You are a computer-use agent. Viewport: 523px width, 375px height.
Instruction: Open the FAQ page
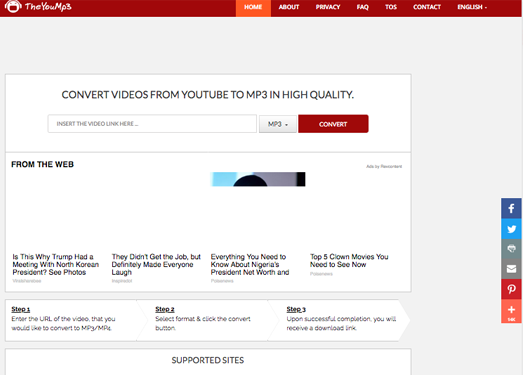[363, 7]
